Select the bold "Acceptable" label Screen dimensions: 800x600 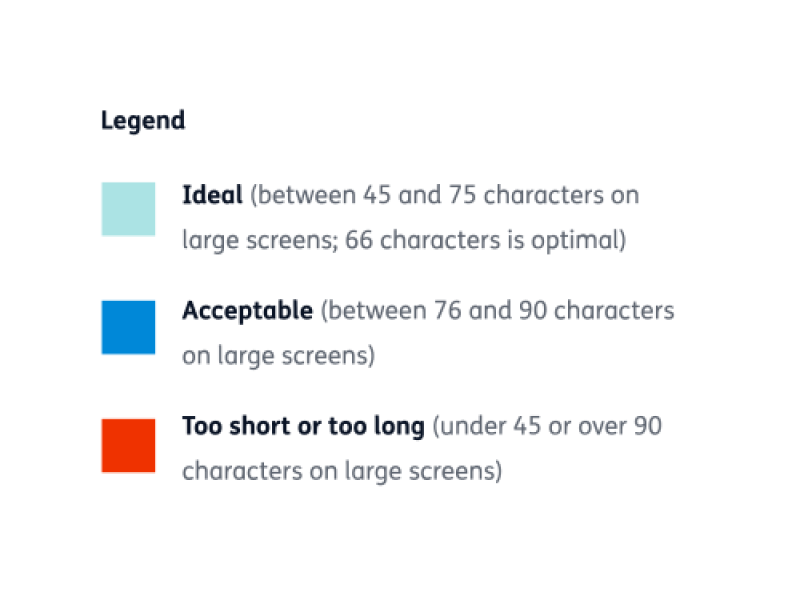click(247, 311)
